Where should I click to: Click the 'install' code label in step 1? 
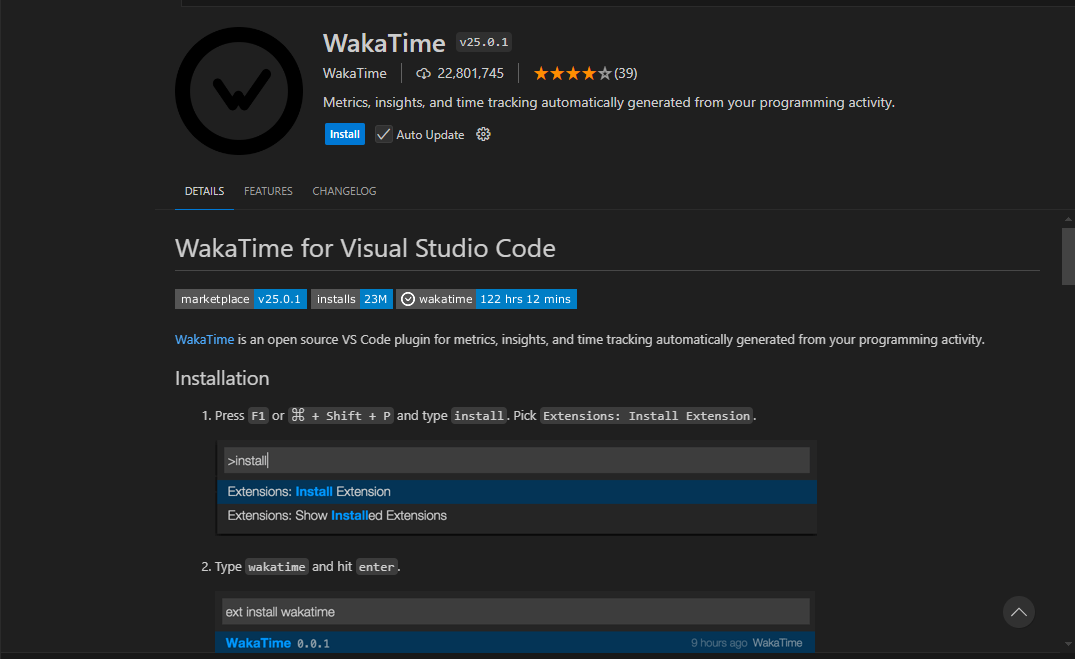coord(479,416)
